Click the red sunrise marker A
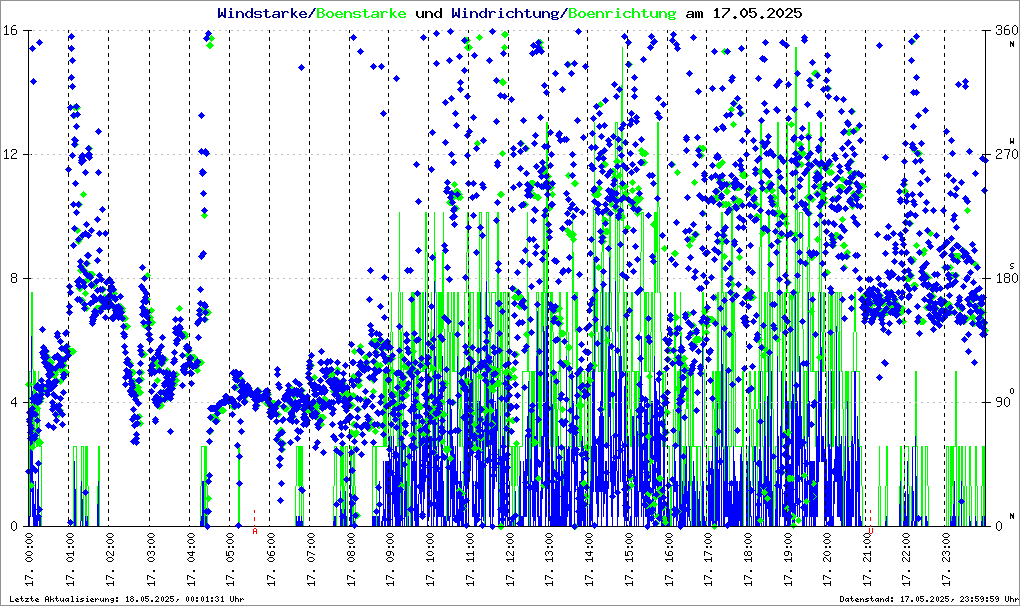1020x606 pixels. tap(255, 531)
